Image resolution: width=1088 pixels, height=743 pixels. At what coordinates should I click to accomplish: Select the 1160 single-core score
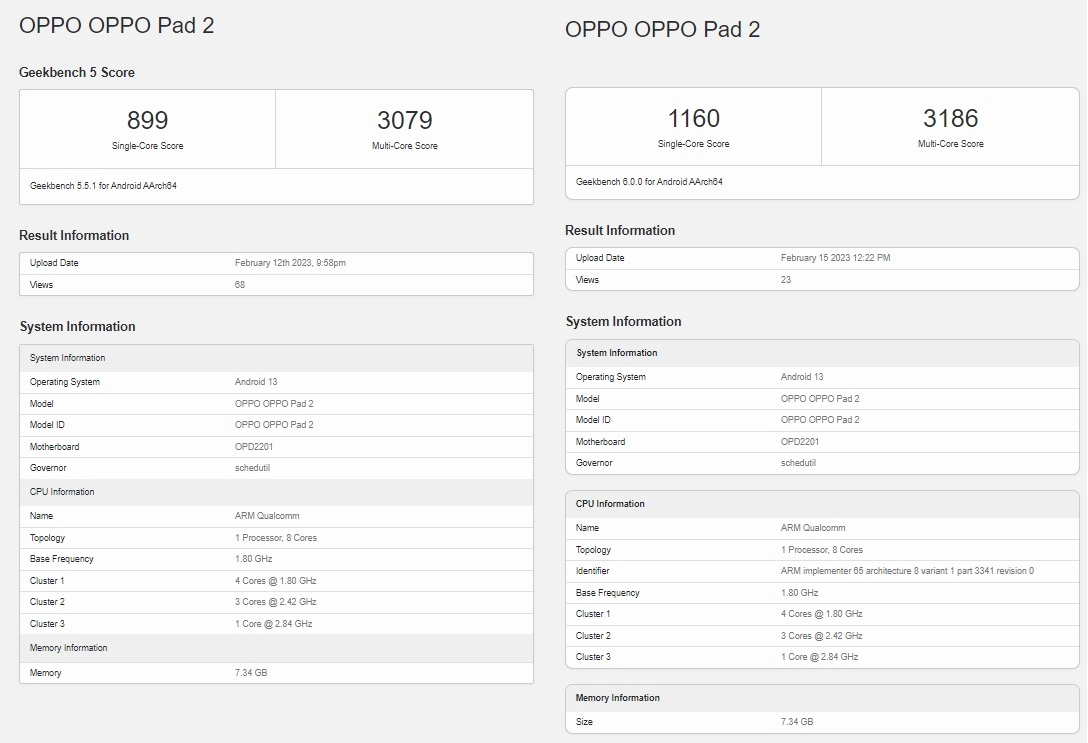(693, 119)
